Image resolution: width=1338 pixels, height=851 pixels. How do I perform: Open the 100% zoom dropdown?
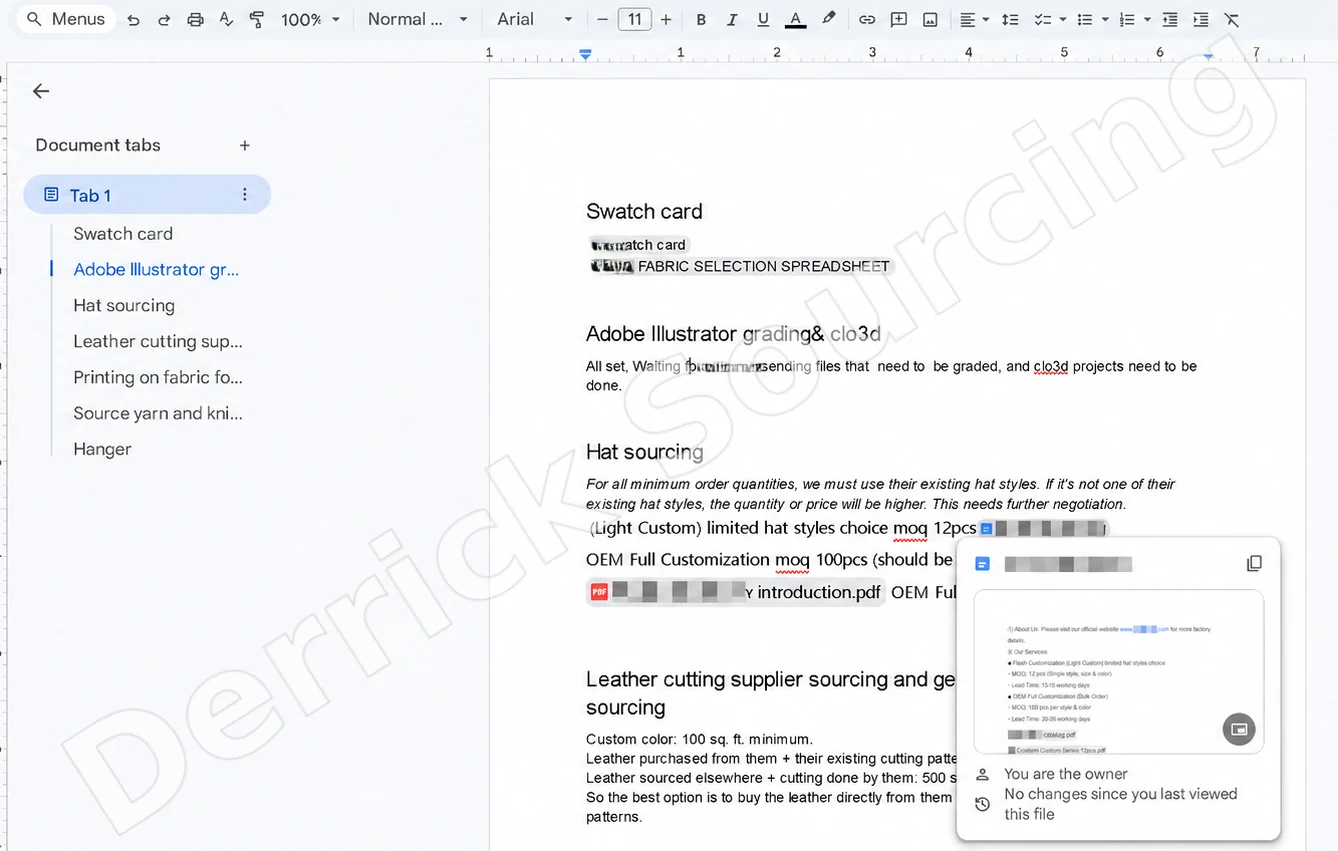[311, 20]
